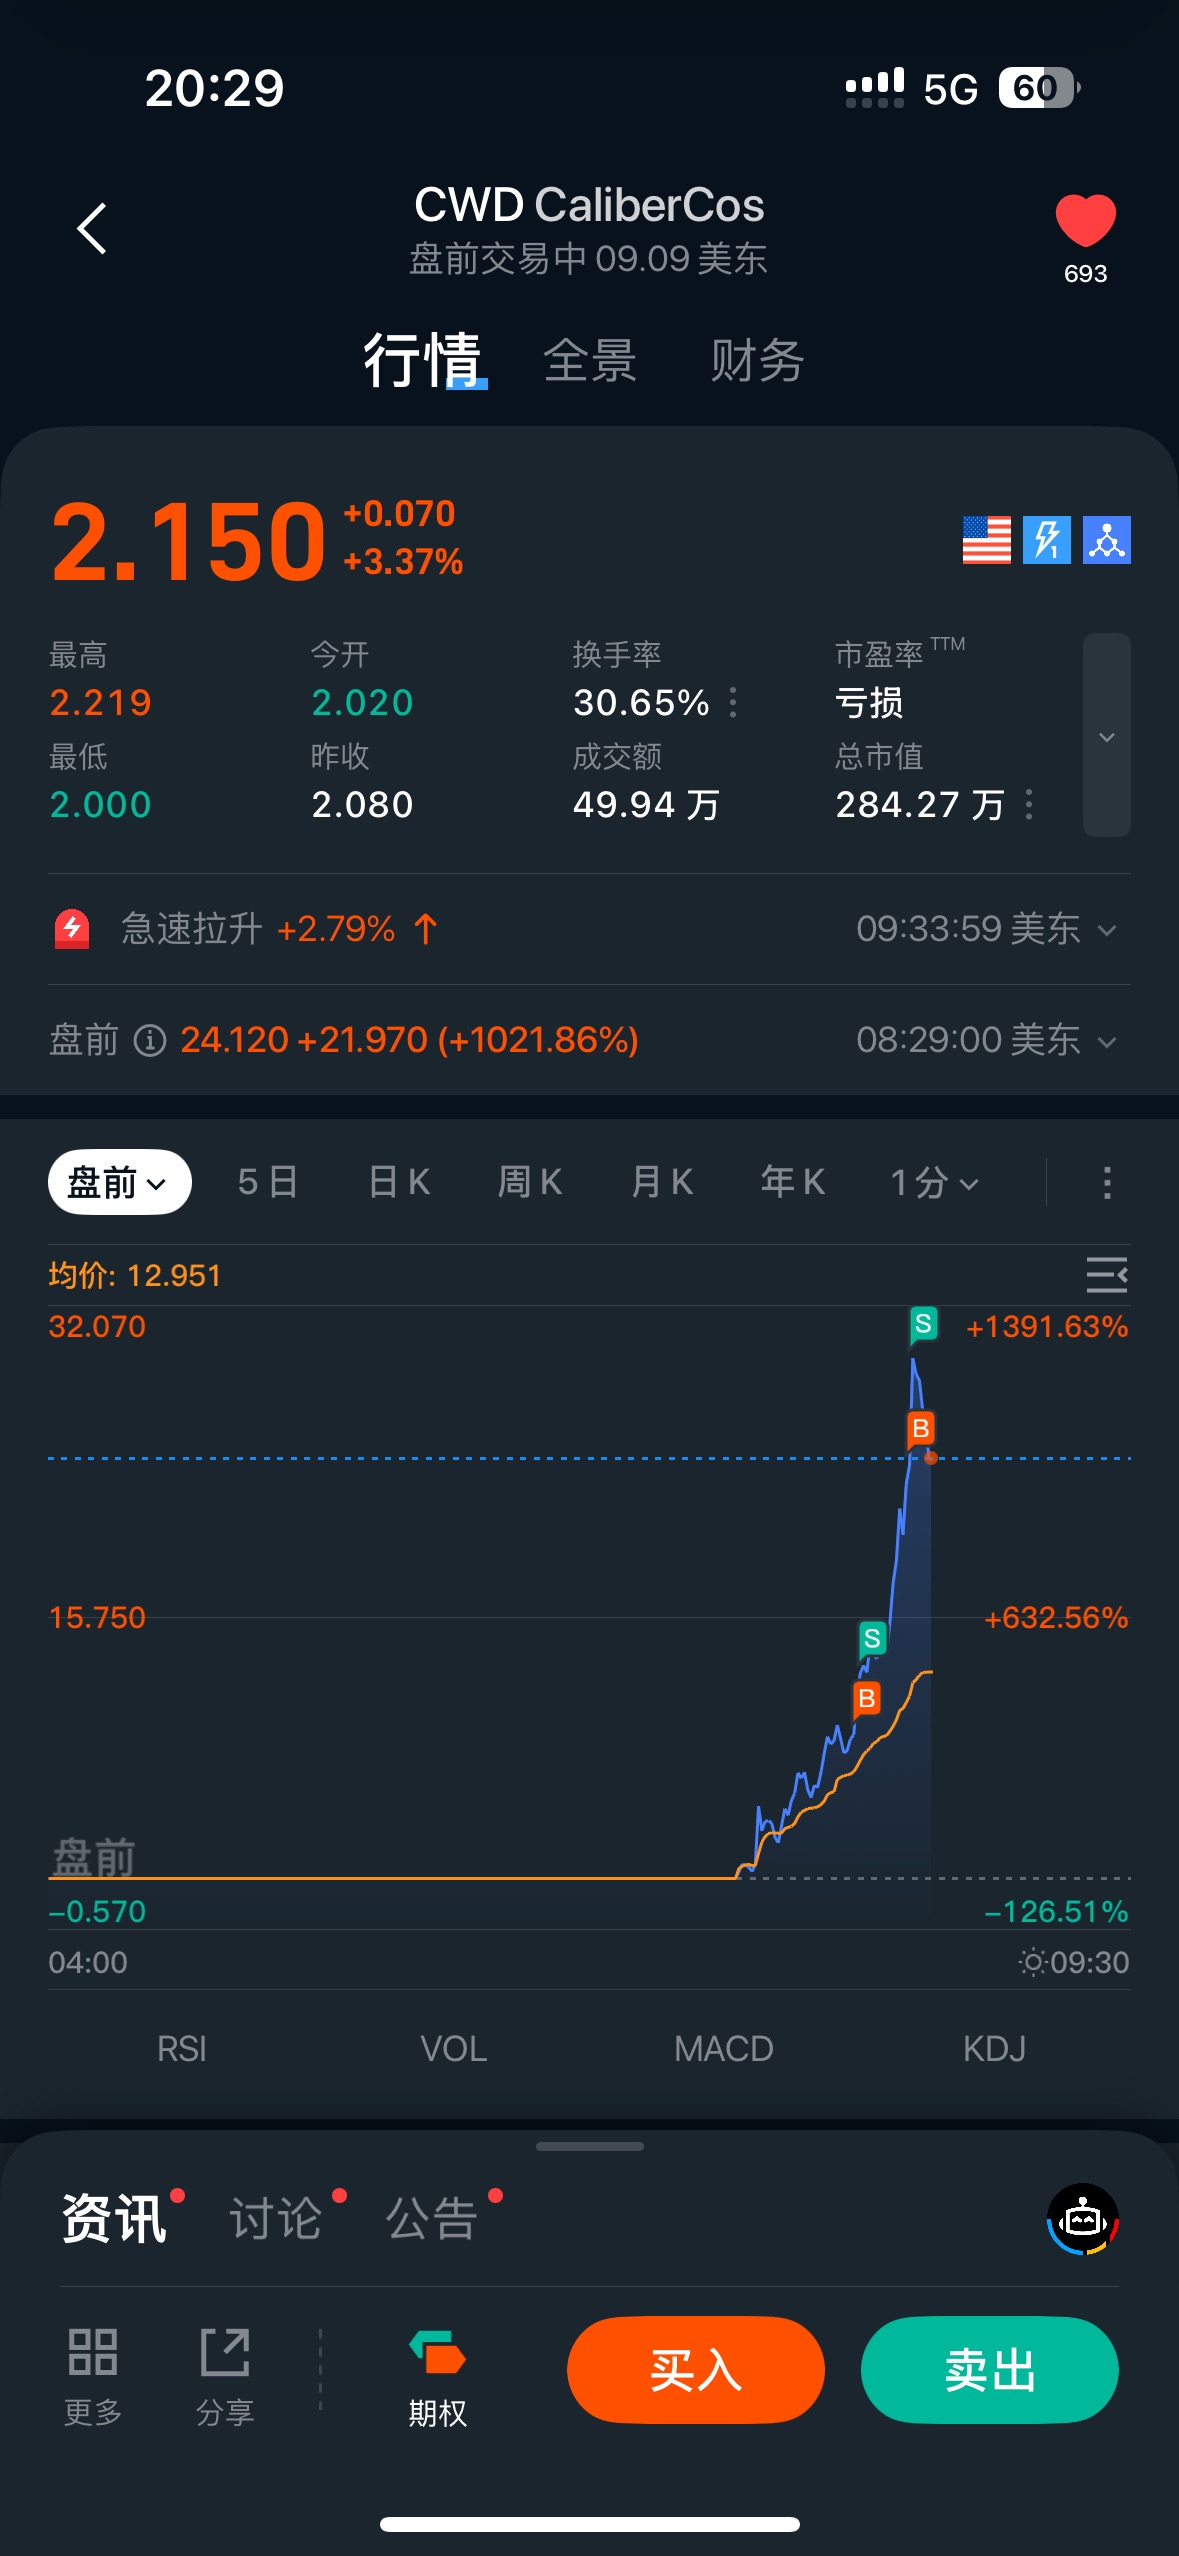Select the KDJ indicator
The height and width of the screenshot is (2556, 1179).
(994, 2049)
